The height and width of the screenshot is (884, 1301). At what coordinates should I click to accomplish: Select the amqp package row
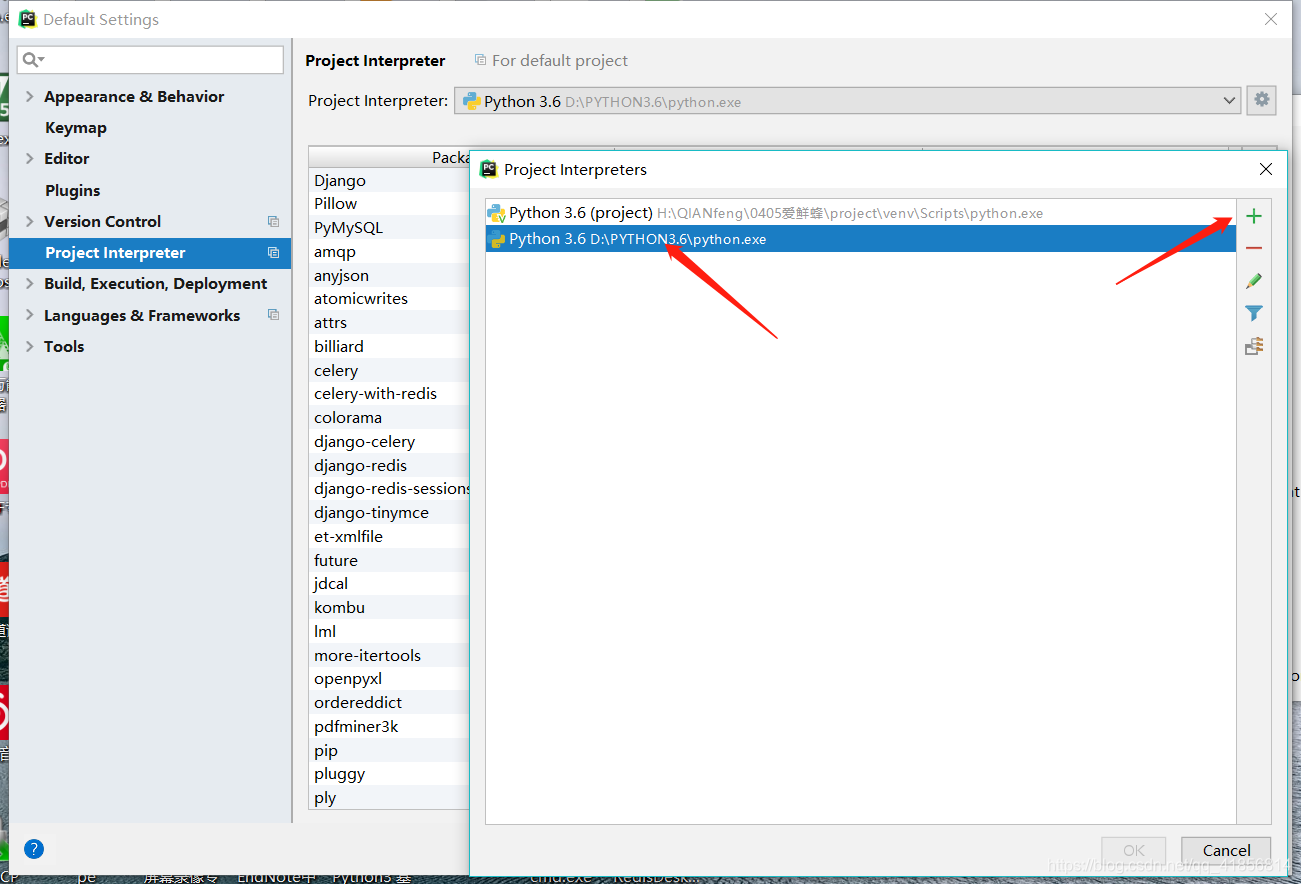click(x=389, y=251)
